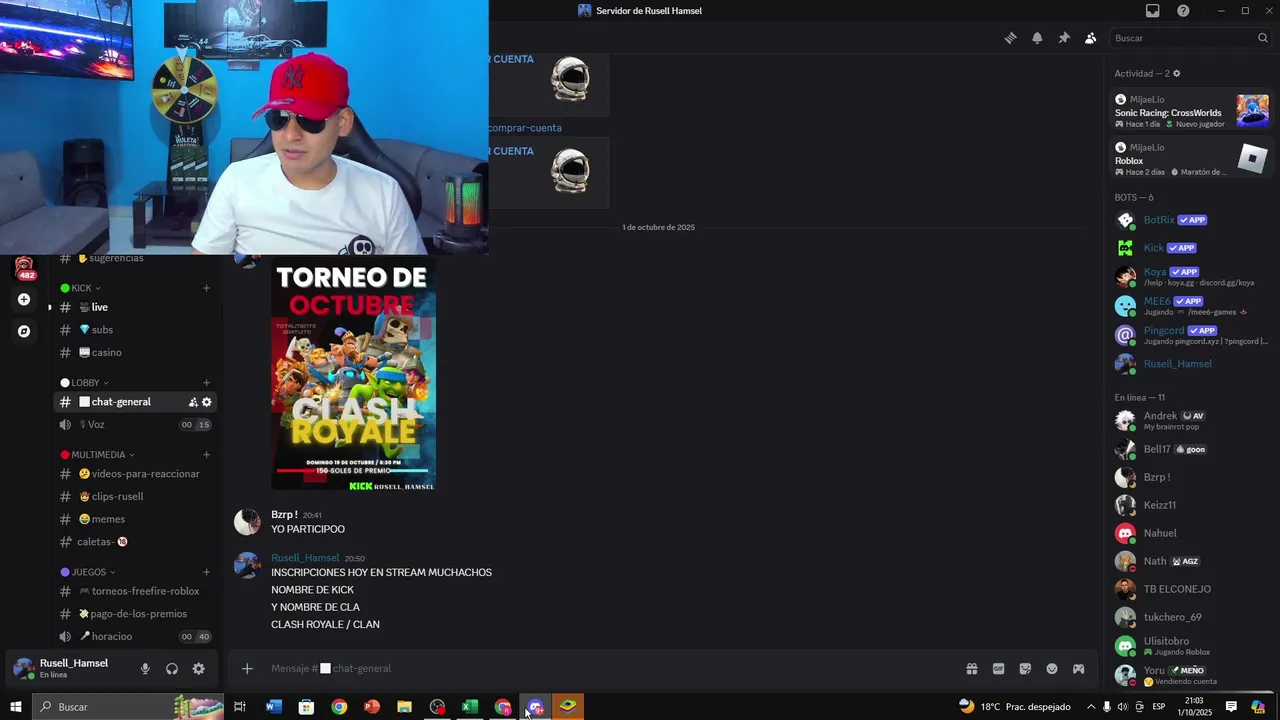Create invite icon on chat-general

click(x=192, y=402)
